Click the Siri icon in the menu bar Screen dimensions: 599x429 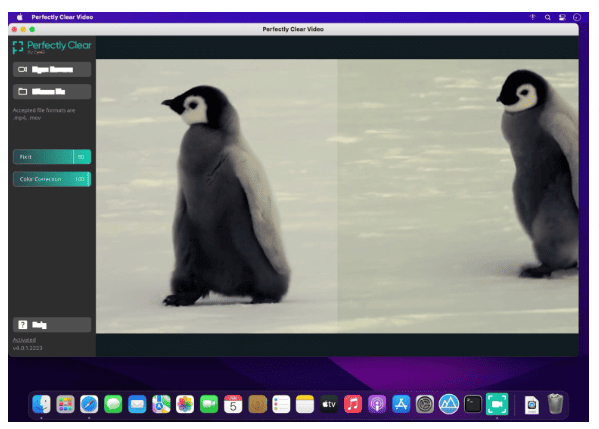[x=577, y=17]
